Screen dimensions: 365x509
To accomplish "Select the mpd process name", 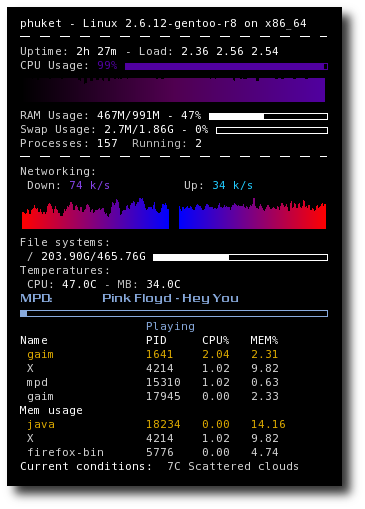I will [x=37, y=383].
